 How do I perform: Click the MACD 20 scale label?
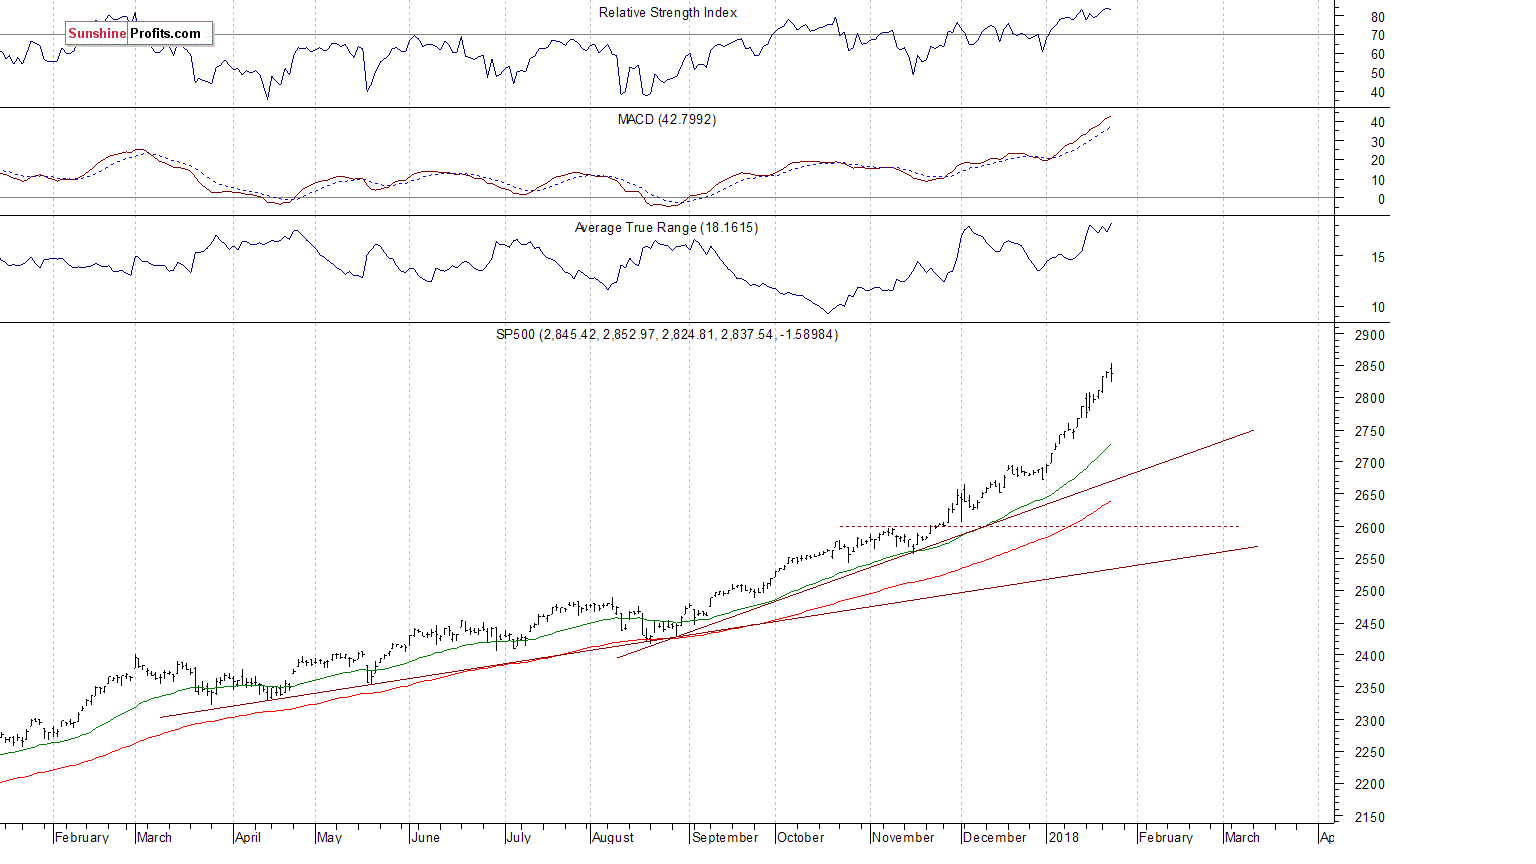point(1378,161)
